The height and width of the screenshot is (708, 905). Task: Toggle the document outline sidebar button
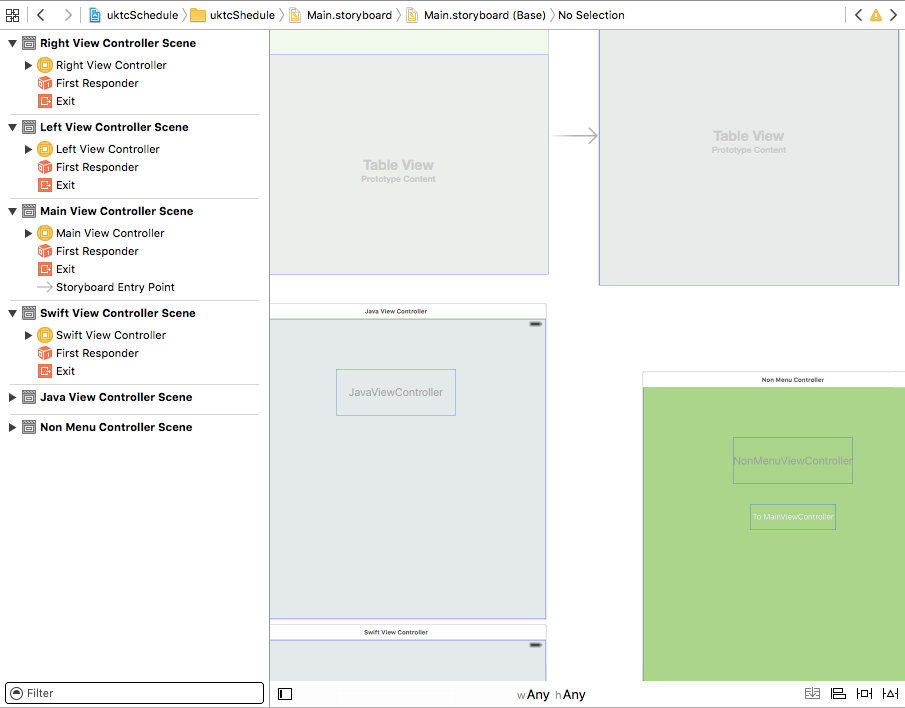click(285, 694)
